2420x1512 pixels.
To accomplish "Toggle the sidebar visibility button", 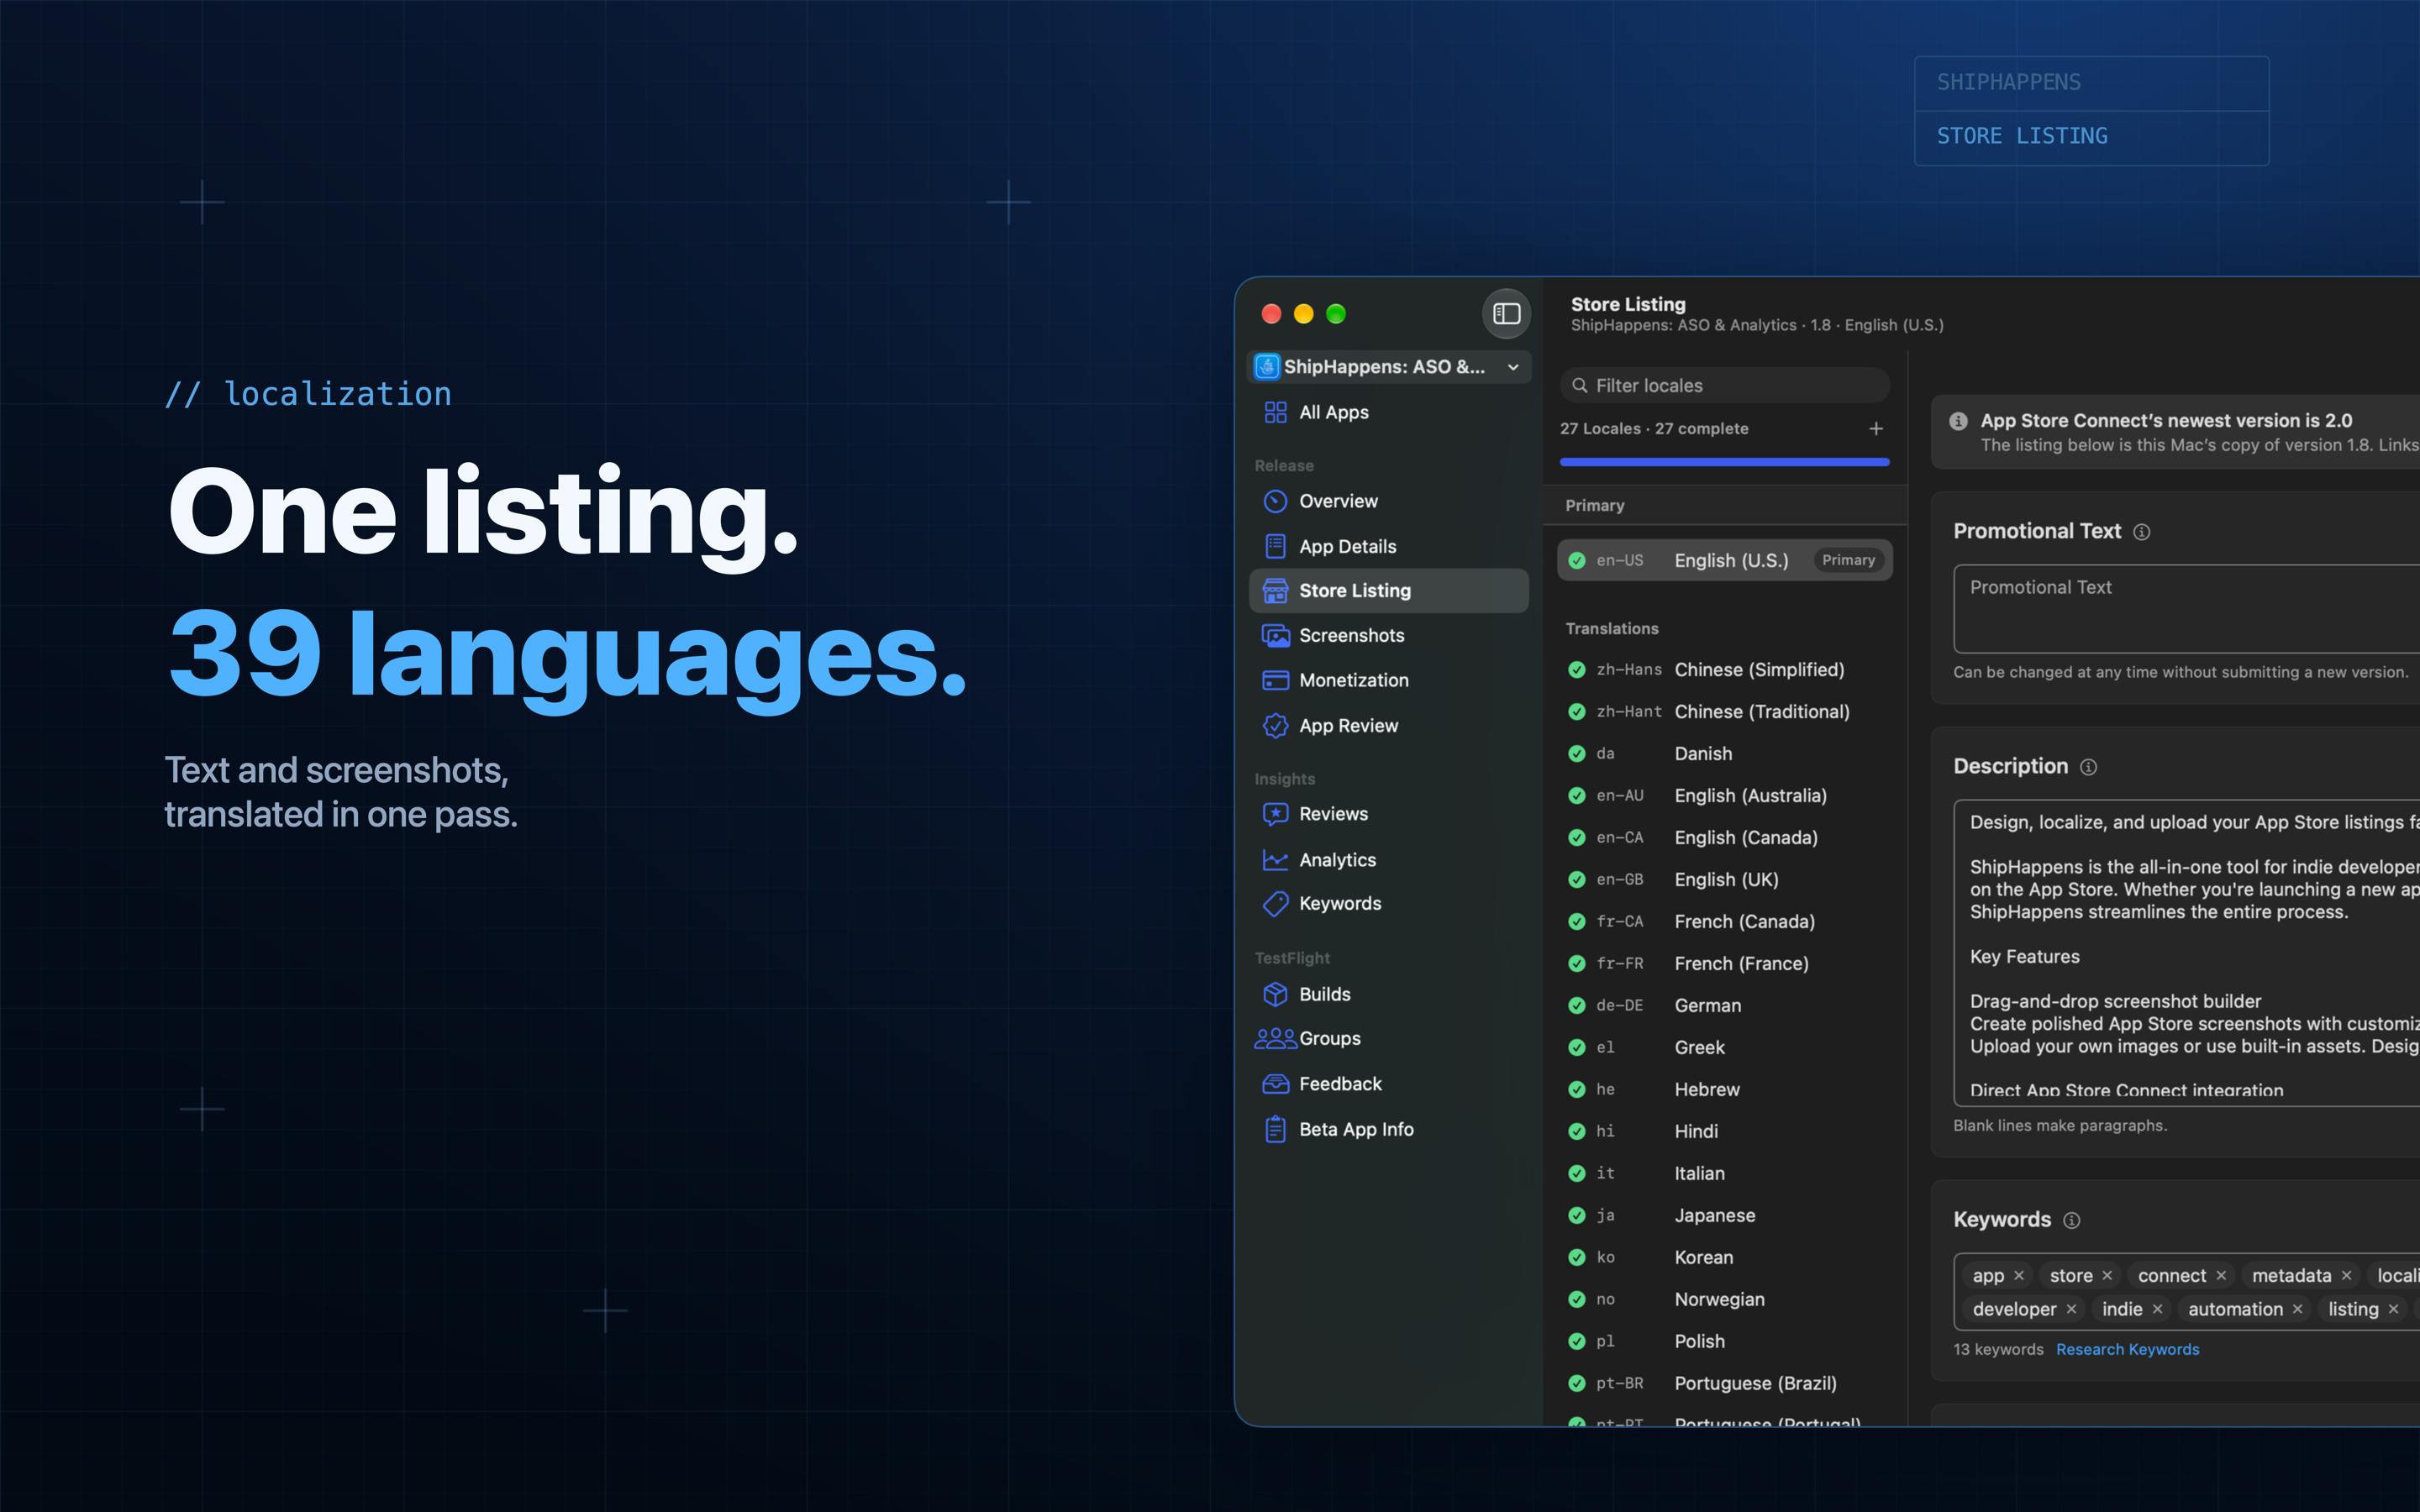I will [1506, 314].
